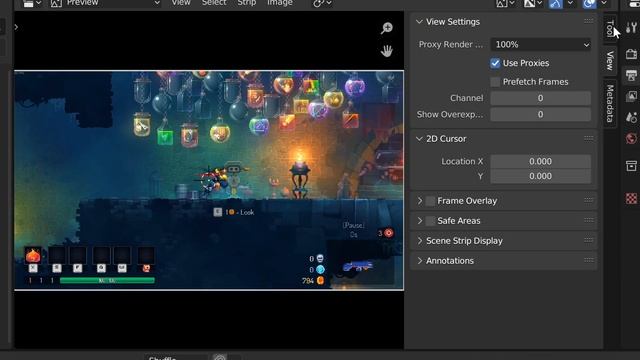Open the Select menu
640x360 pixels.
(214, 3)
